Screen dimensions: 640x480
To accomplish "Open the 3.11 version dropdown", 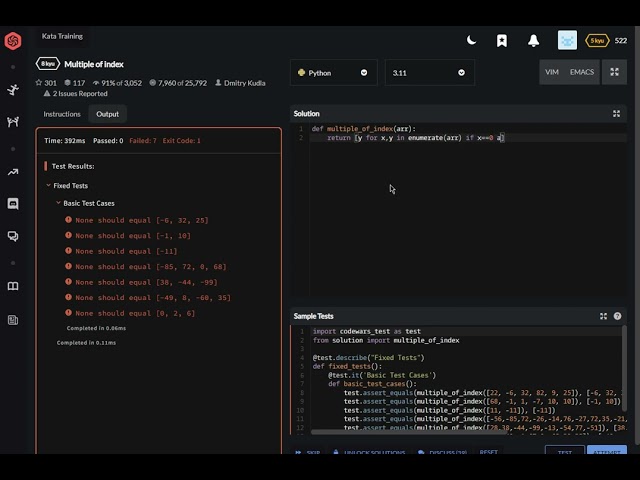I will point(429,73).
